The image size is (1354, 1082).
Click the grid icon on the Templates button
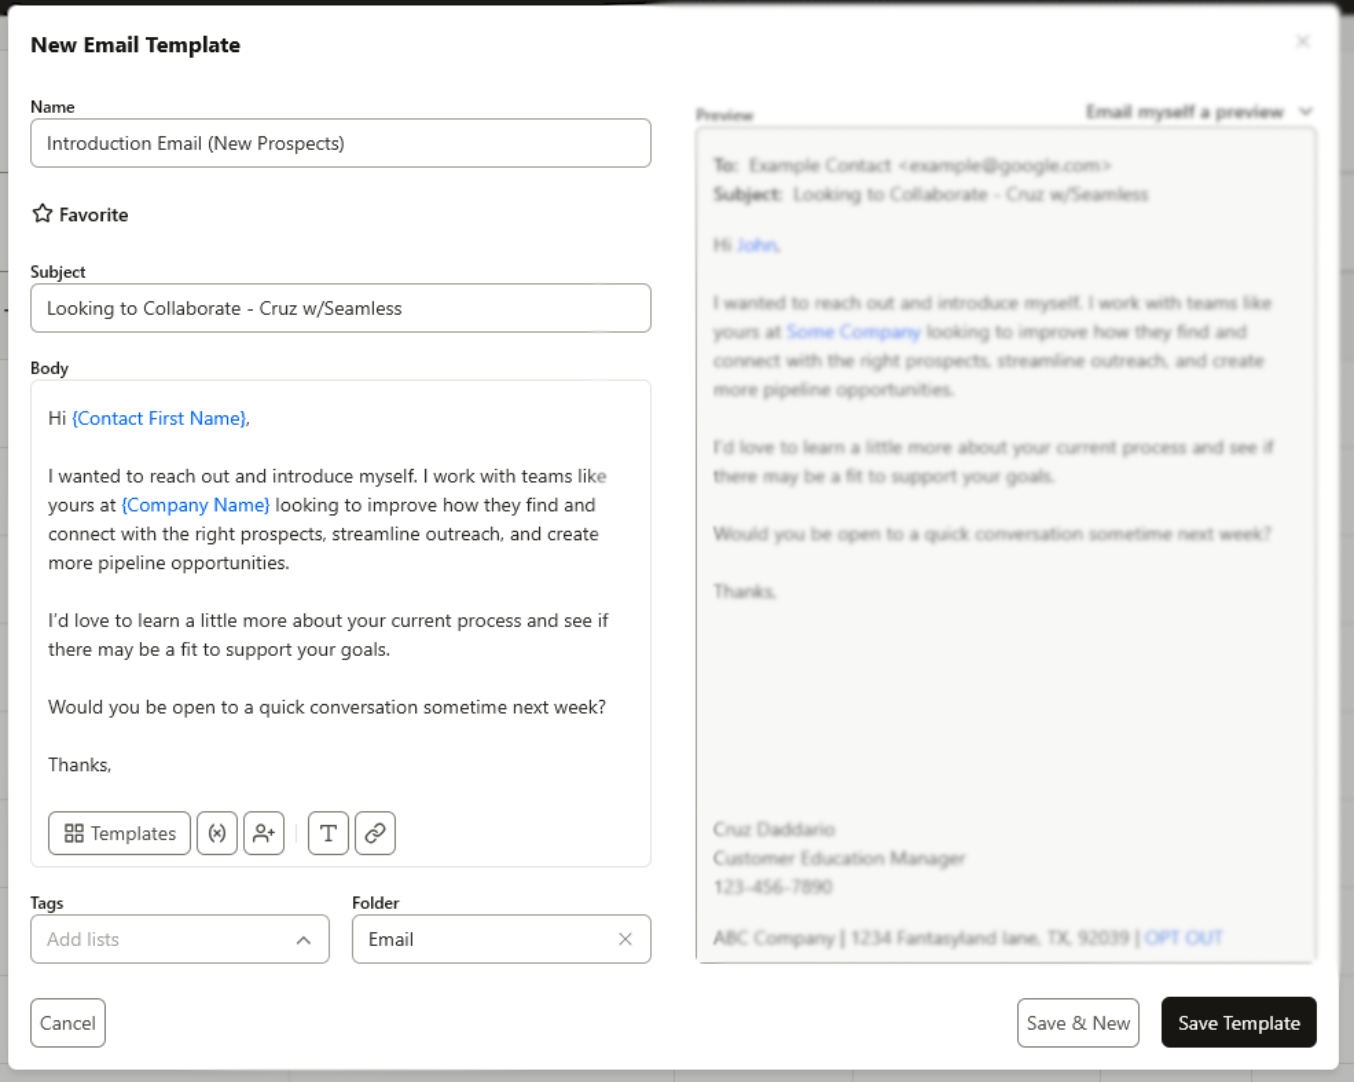pos(74,833)
